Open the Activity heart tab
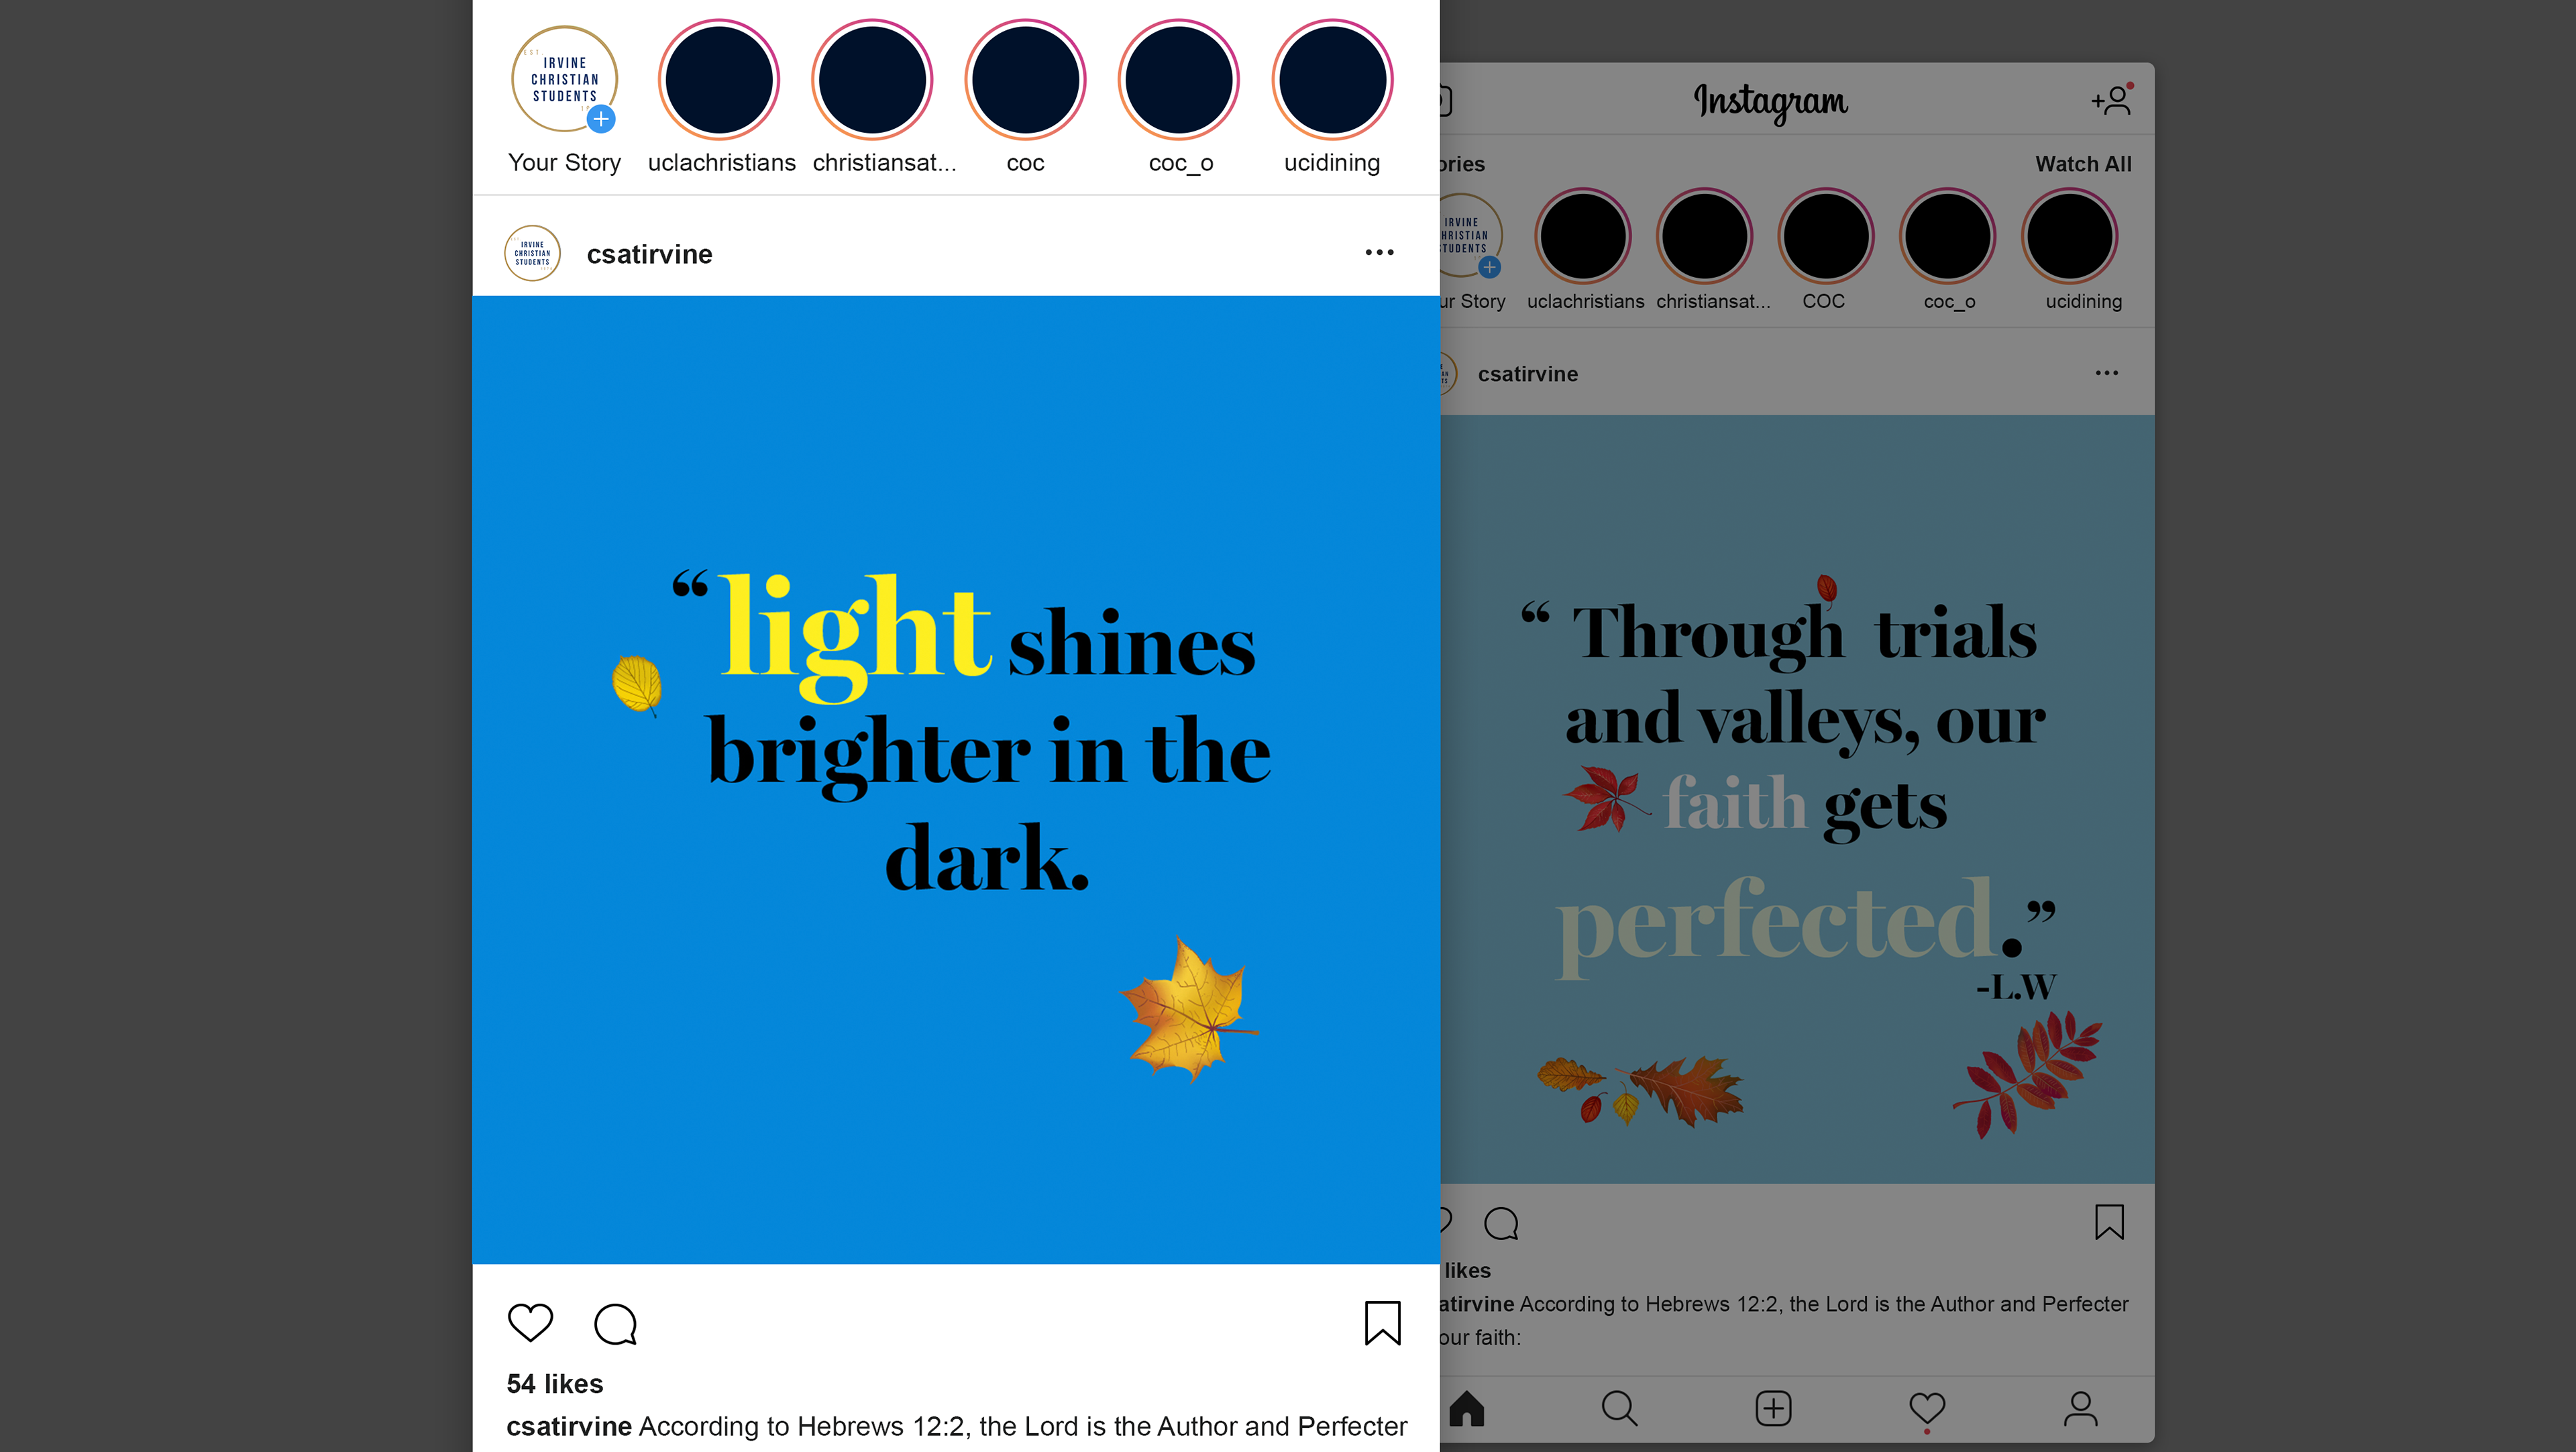Image resolution: width=2576 pixels, height=1452 pixels. [x=1927, y=1408]
